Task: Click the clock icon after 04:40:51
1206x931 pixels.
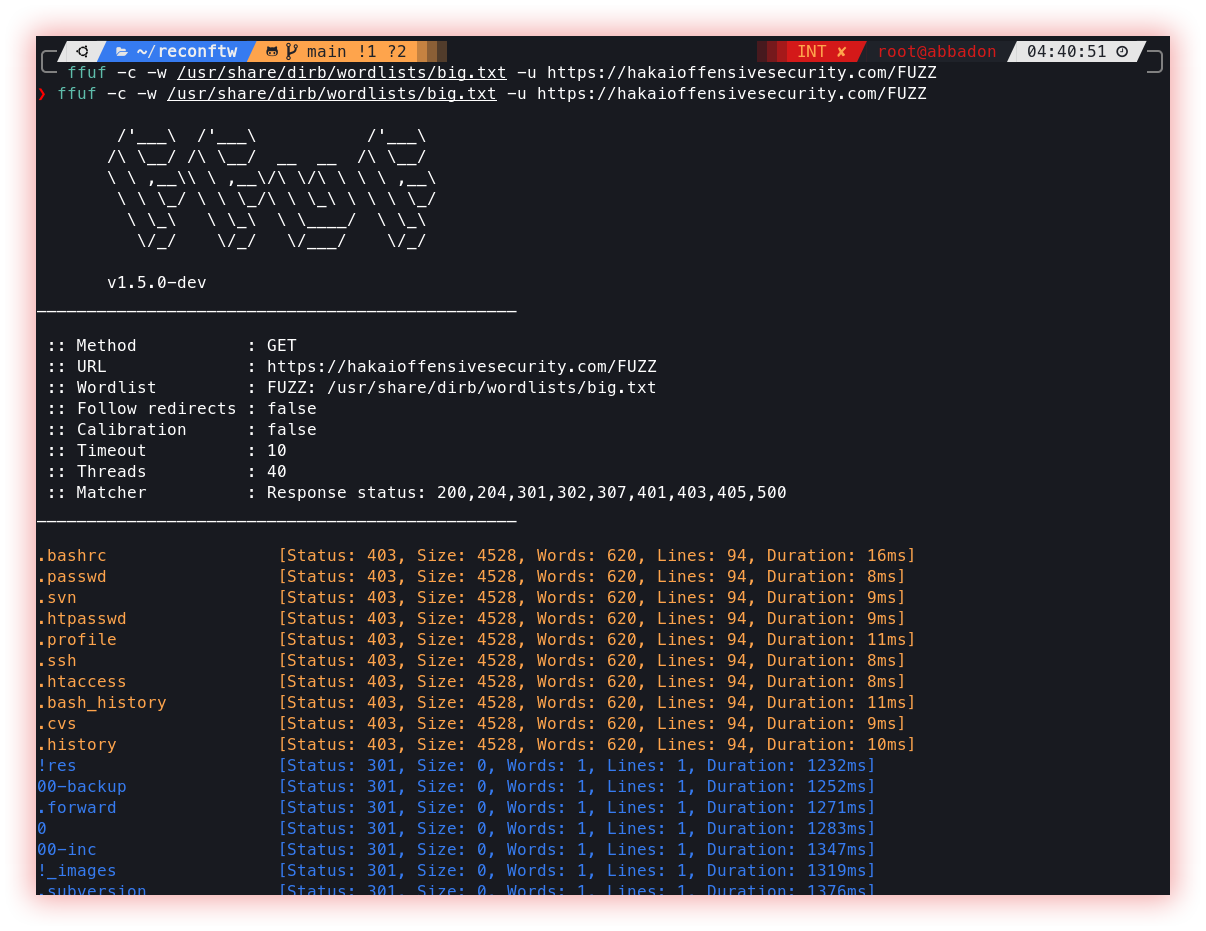Action: coord(1122,52)
